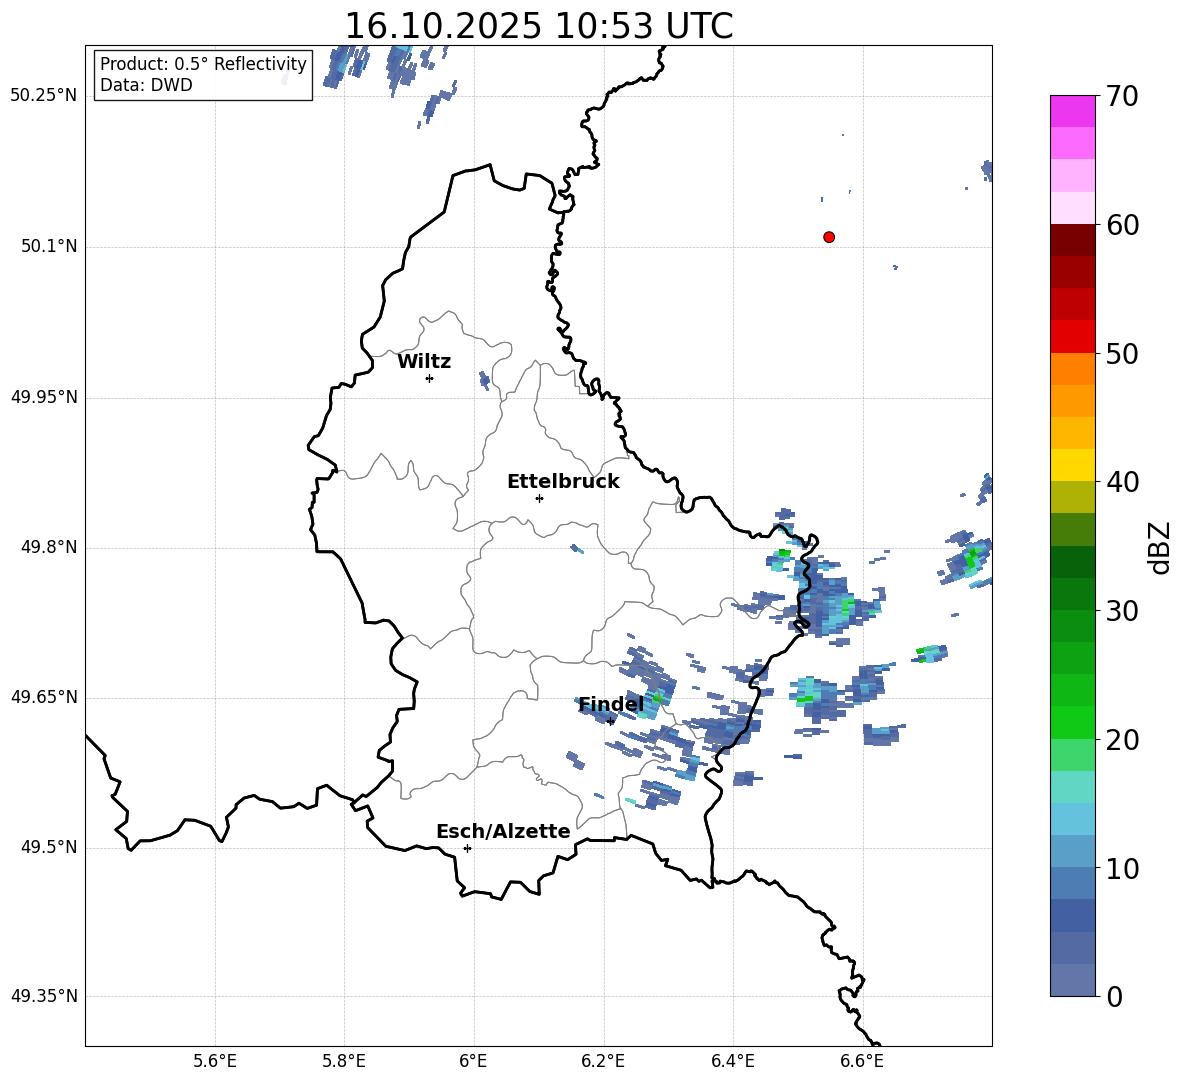
Task: Click the Esch/Alzette cross marker
Action: pyautogui.click(x=467, y=848)
